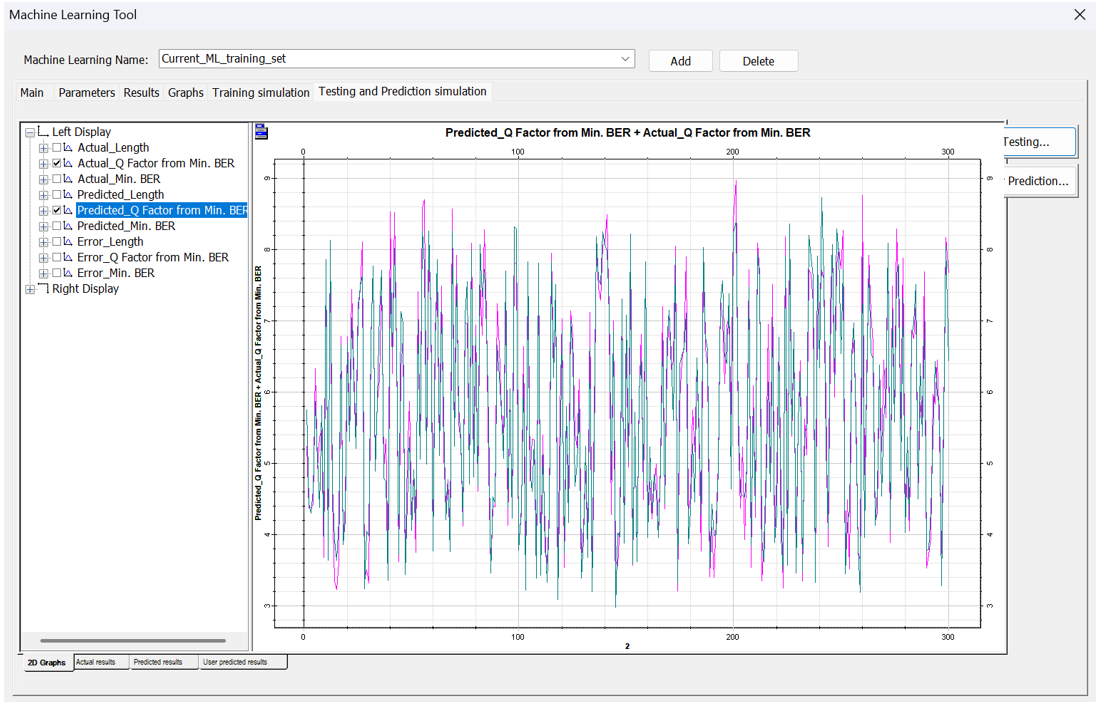Image resolution: width=1098 pixels, height=702 pixels.
Task: Click the Delete button
Action: (x=758, y=61)
